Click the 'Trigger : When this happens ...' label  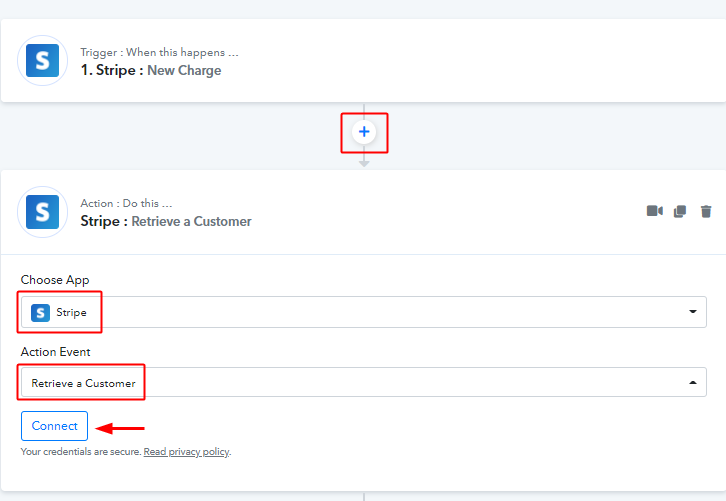click(159, 52)
